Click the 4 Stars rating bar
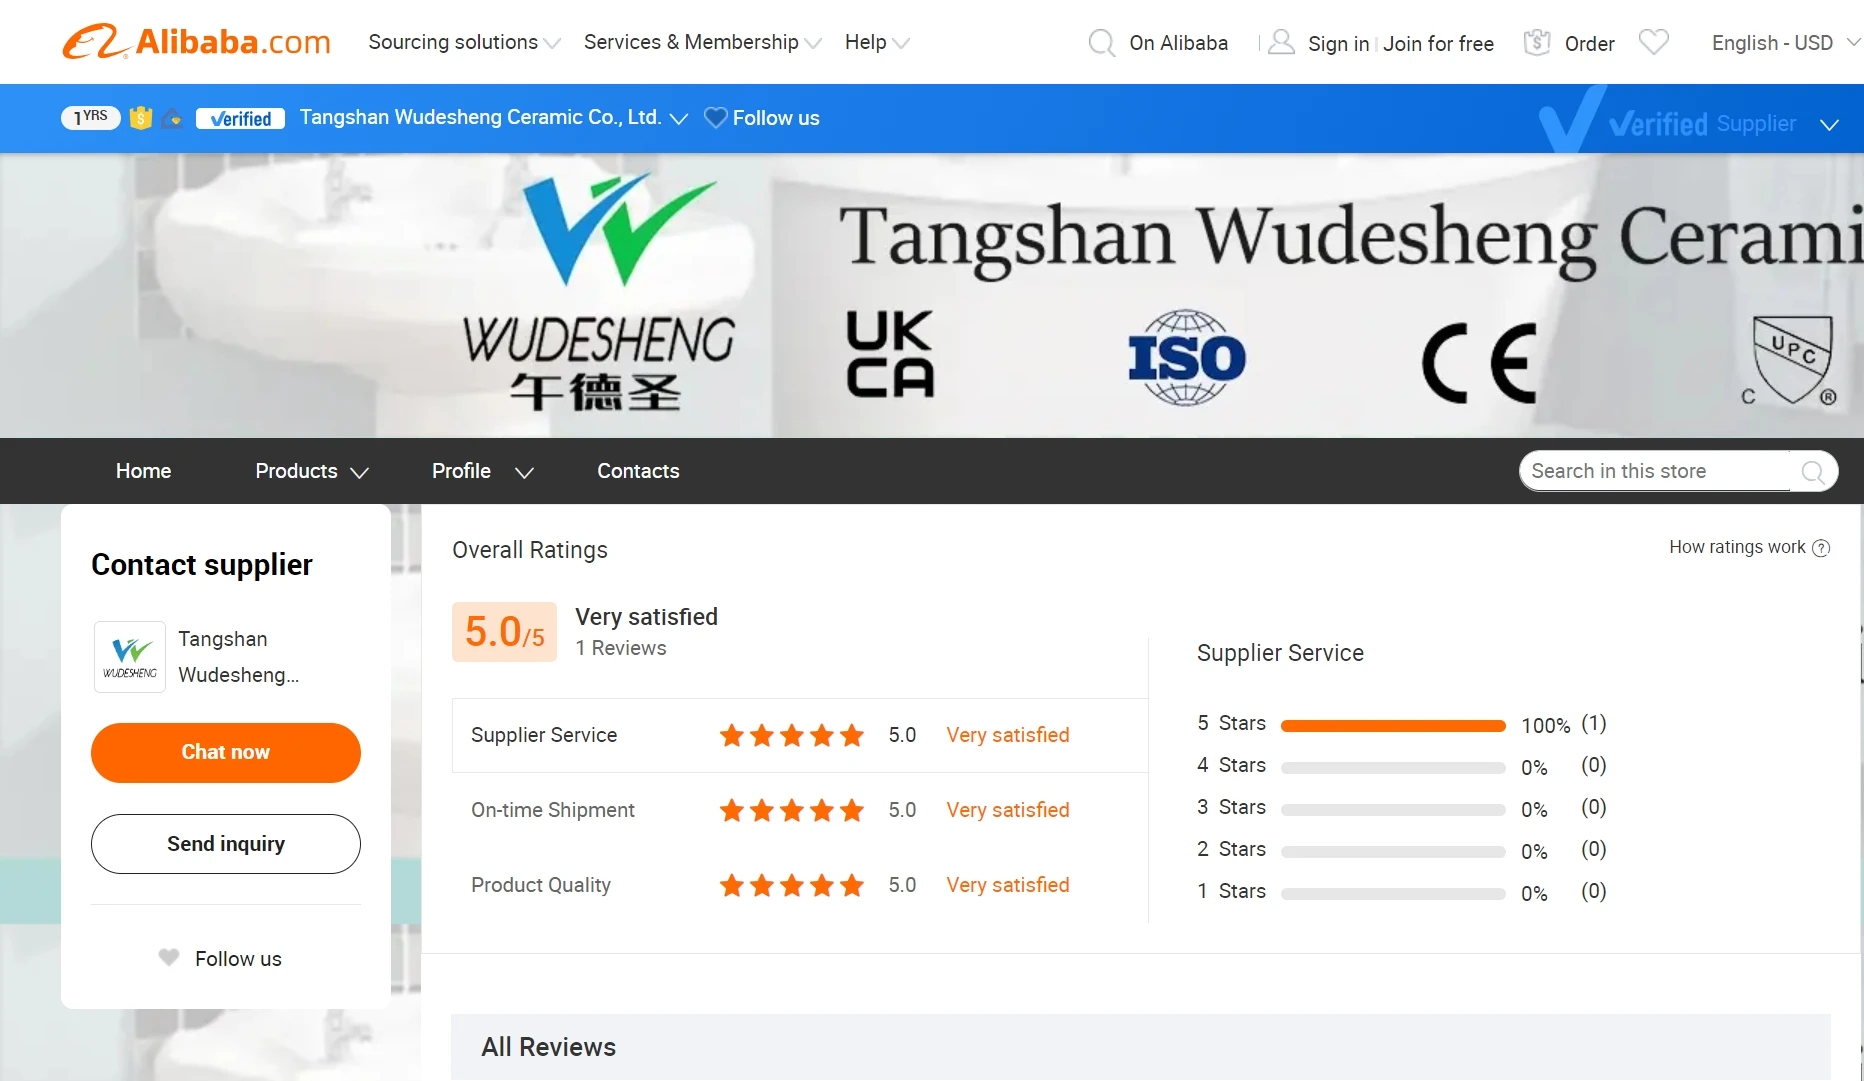This screenshot has width=1864, height=1081. click(1393, 768)
